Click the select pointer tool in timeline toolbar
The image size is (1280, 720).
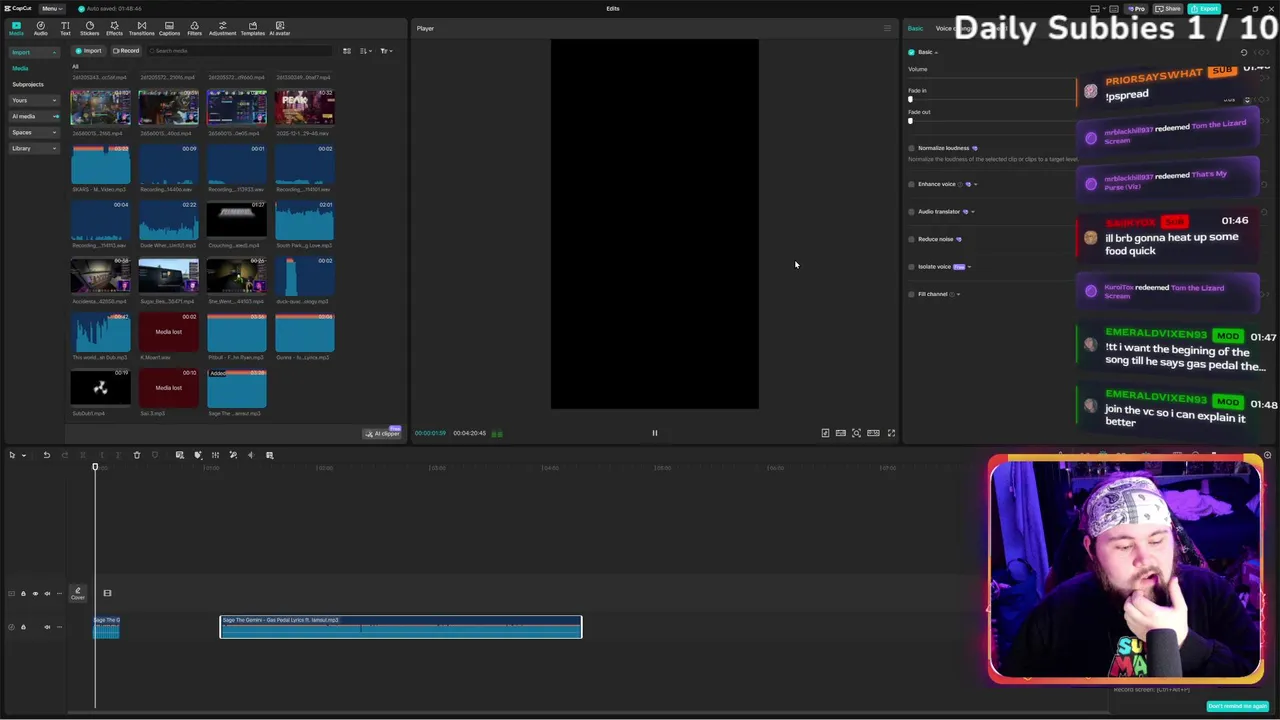tap(12, 455)
